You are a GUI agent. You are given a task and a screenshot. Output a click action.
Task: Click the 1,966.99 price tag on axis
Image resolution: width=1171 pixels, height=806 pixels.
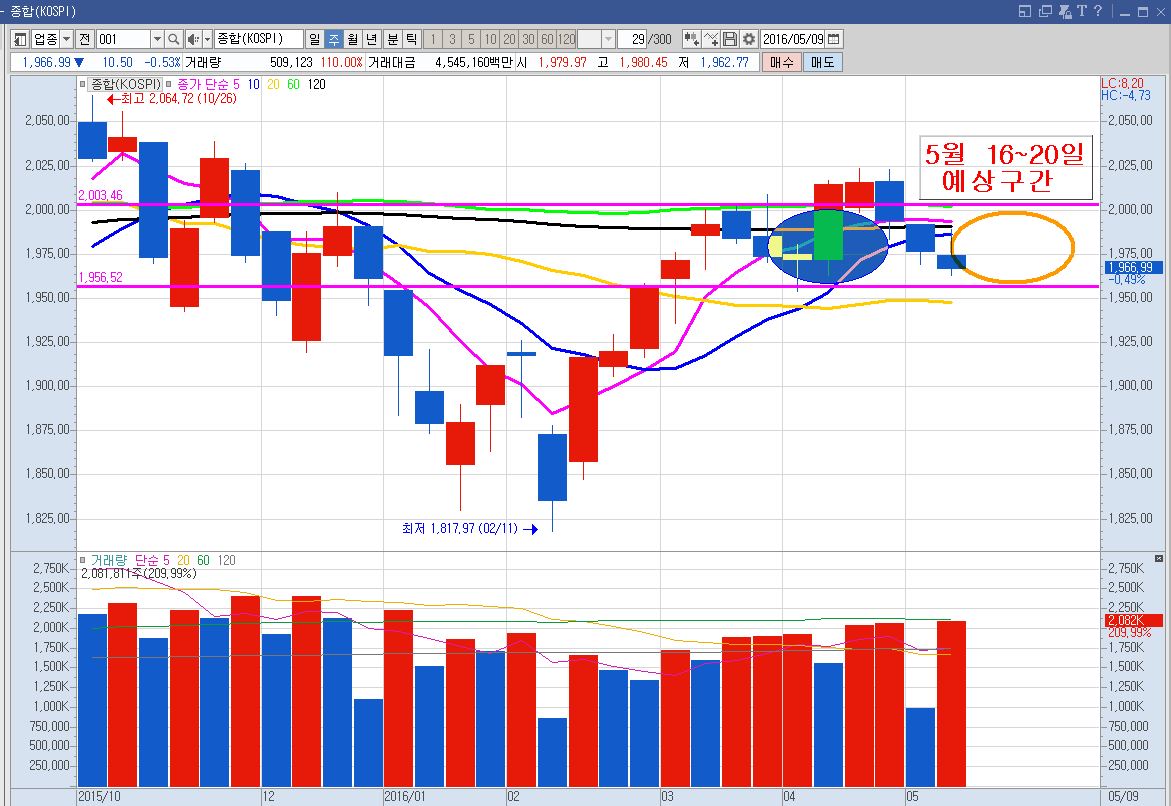(x=1132, y=267)
